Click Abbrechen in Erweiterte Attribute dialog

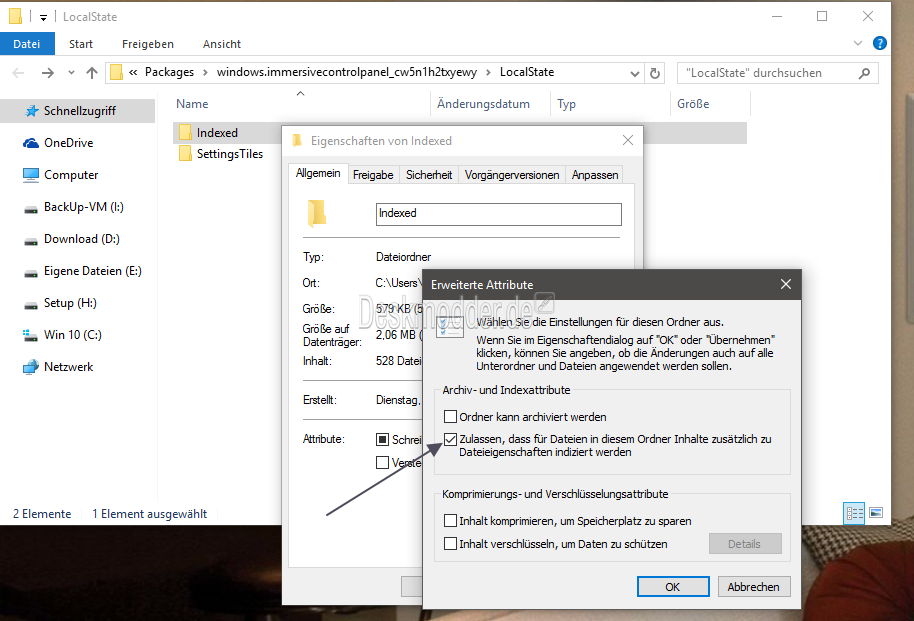[753, 587]
